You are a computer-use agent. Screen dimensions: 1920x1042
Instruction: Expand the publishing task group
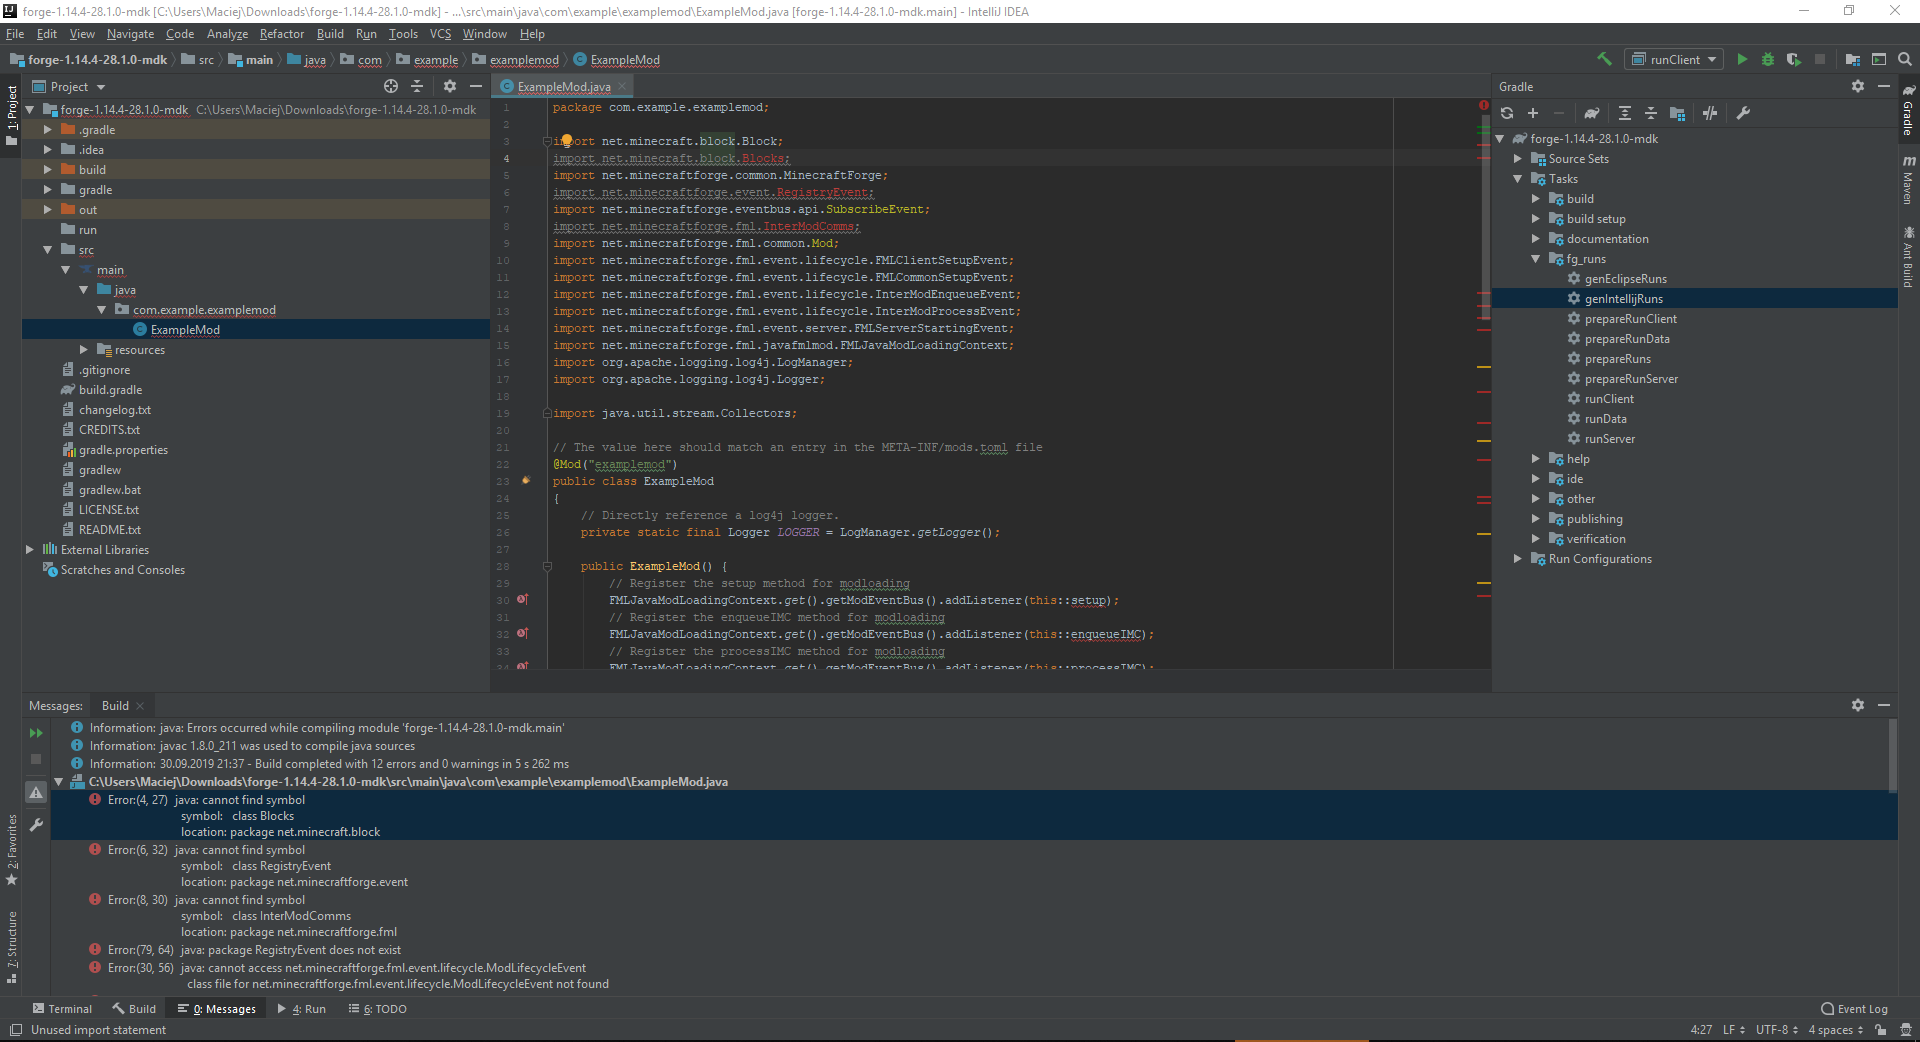pyautogui.click(x=1536, y=519)
